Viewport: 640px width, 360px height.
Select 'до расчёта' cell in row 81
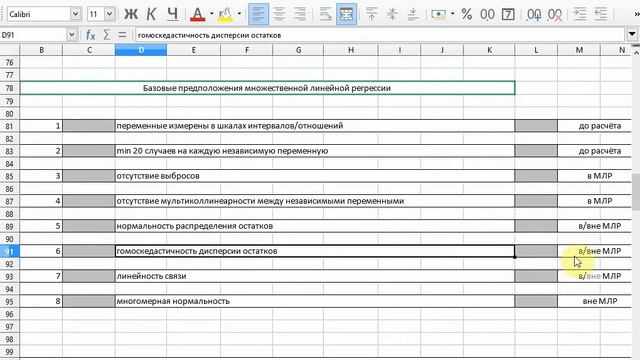(595, 126)
